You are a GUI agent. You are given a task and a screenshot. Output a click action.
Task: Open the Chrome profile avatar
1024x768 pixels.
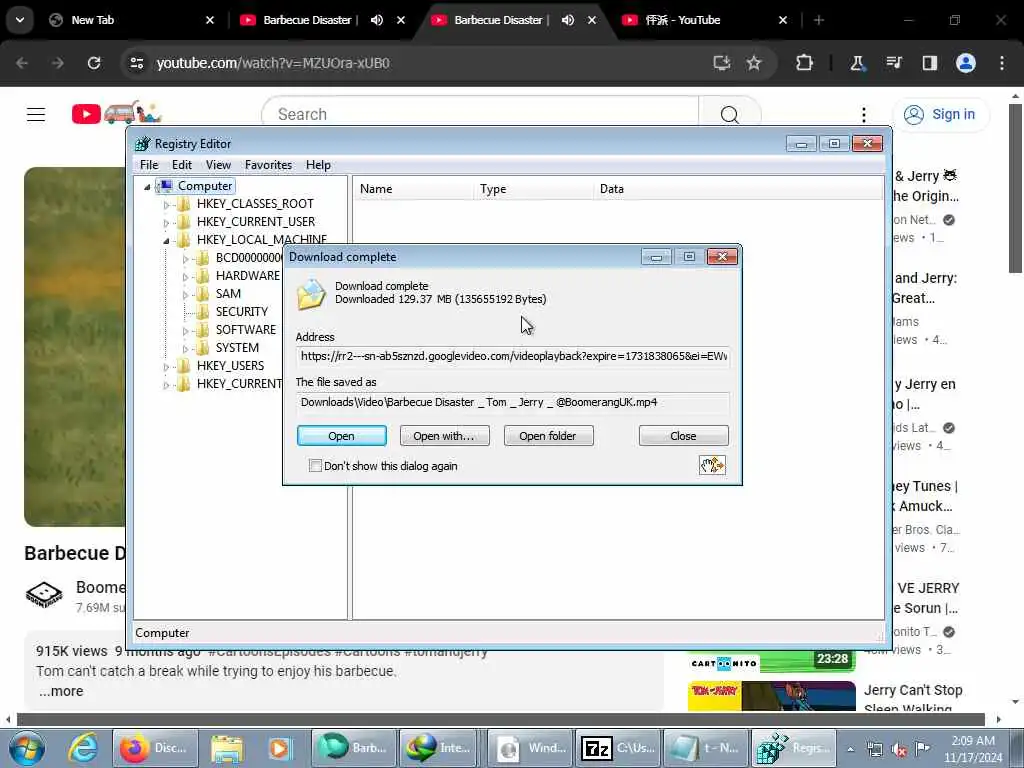(966, 63)
